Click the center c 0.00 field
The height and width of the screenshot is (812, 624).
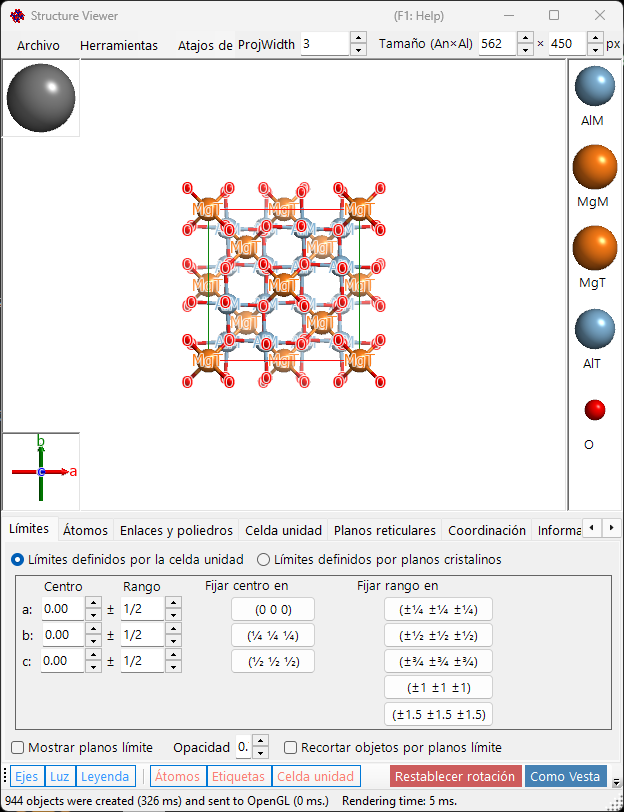pyautogui.click(x=63, y=661)
